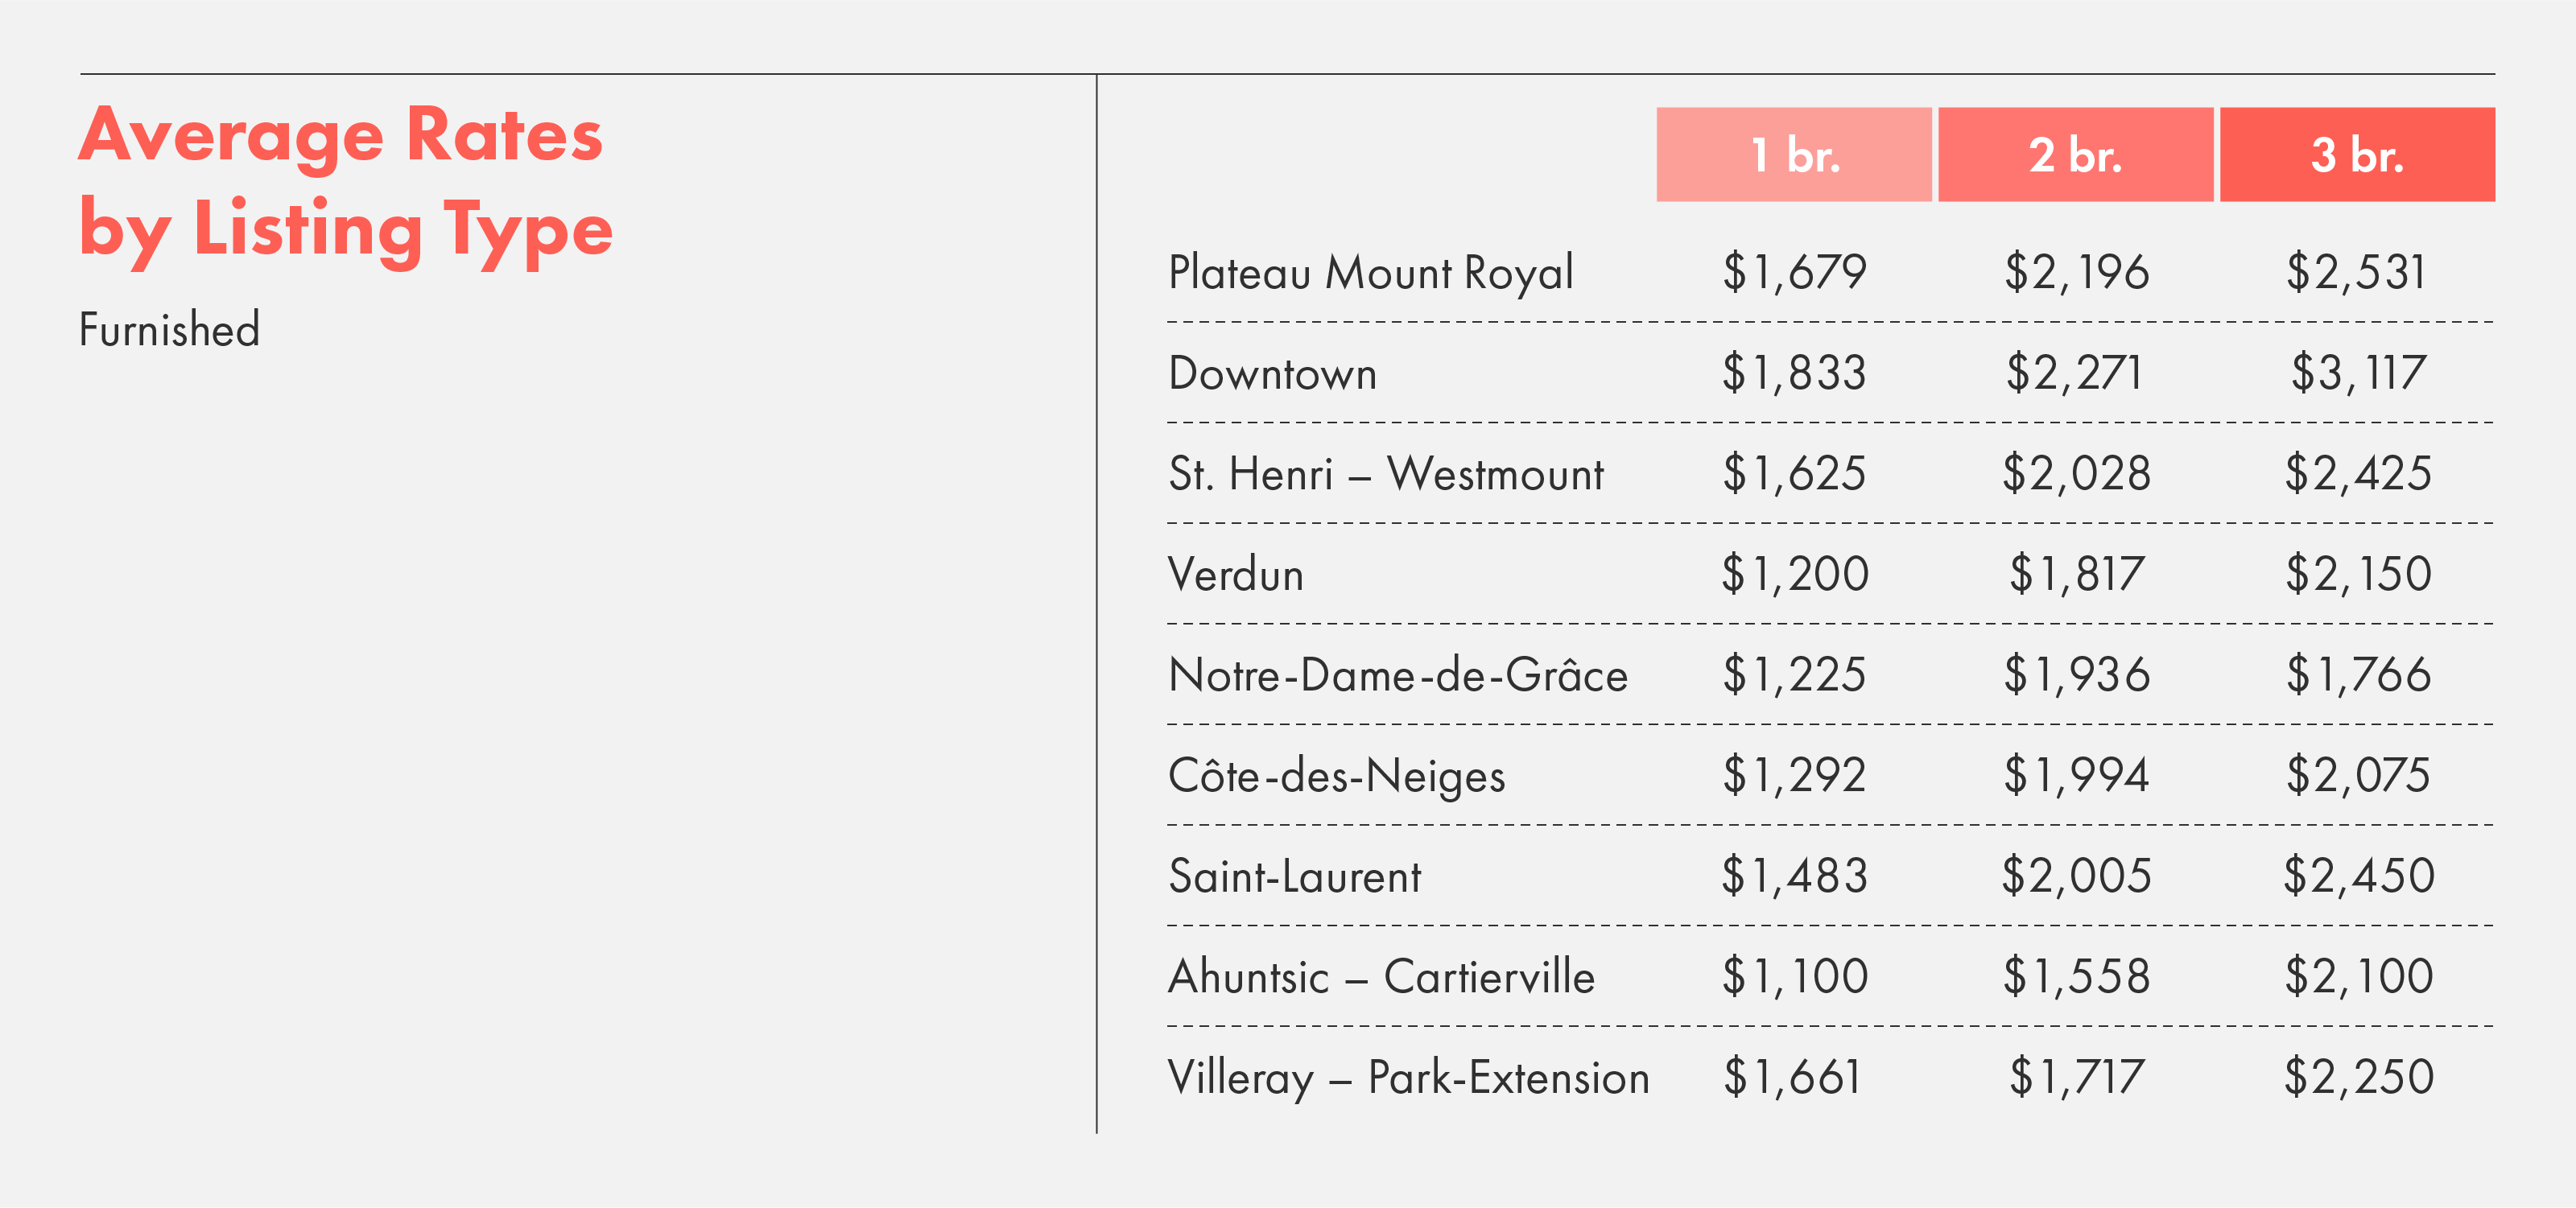Image resolution: width=2576 pixels, height=1208 pixels.
Task: Click the Downtown 3 br. price $3,117
Action: coord(2358,373)
